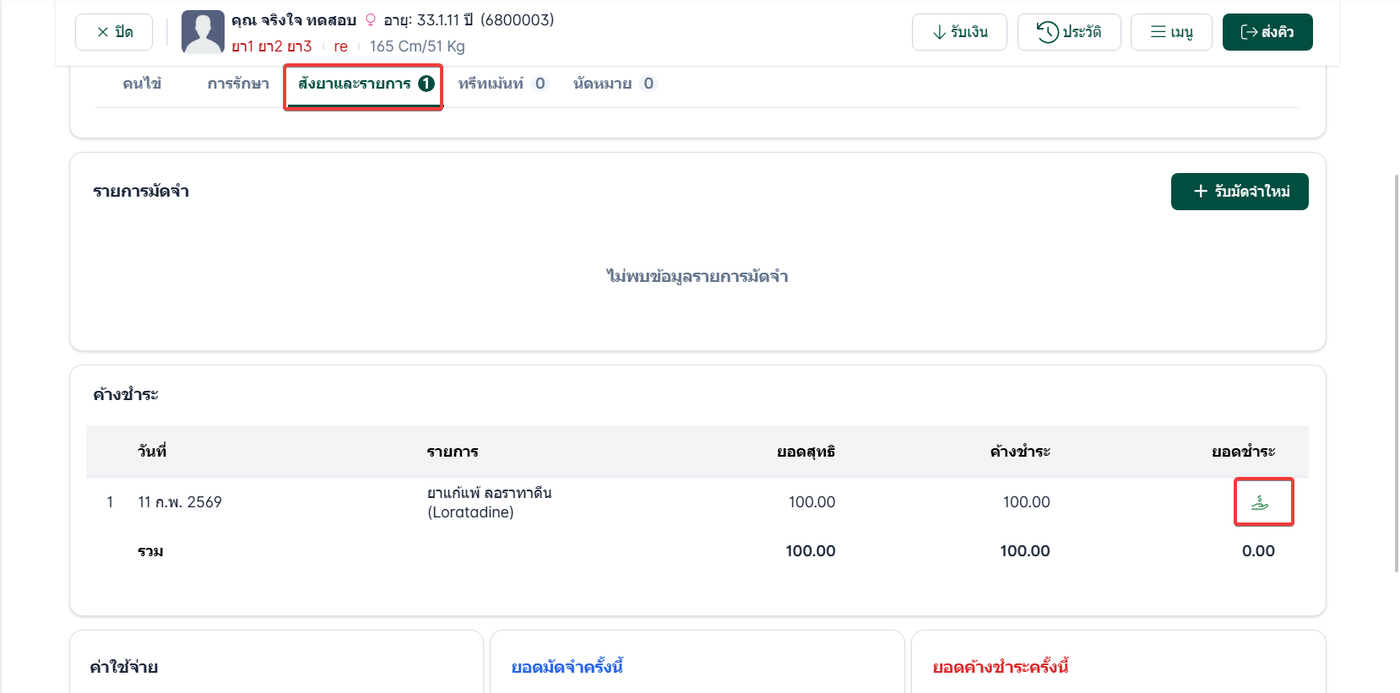
Task: Send to queue with ส่งคิว button
Action: tap(1268, 32)
